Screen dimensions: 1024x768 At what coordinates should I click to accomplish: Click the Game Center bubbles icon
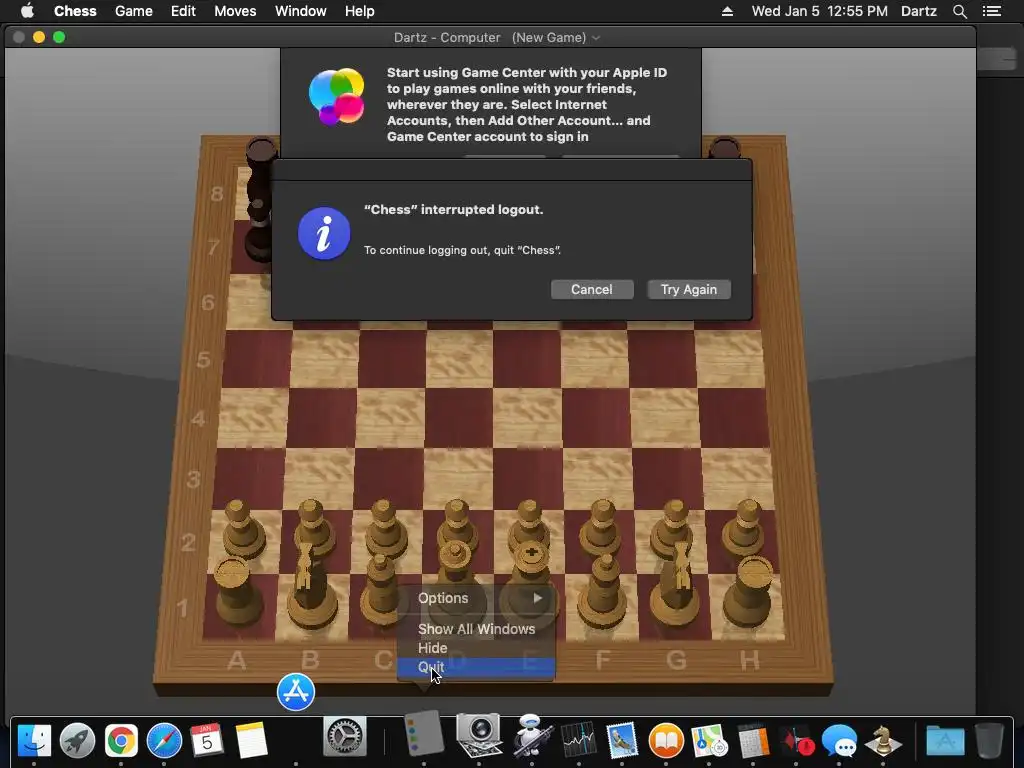[336, 96]
